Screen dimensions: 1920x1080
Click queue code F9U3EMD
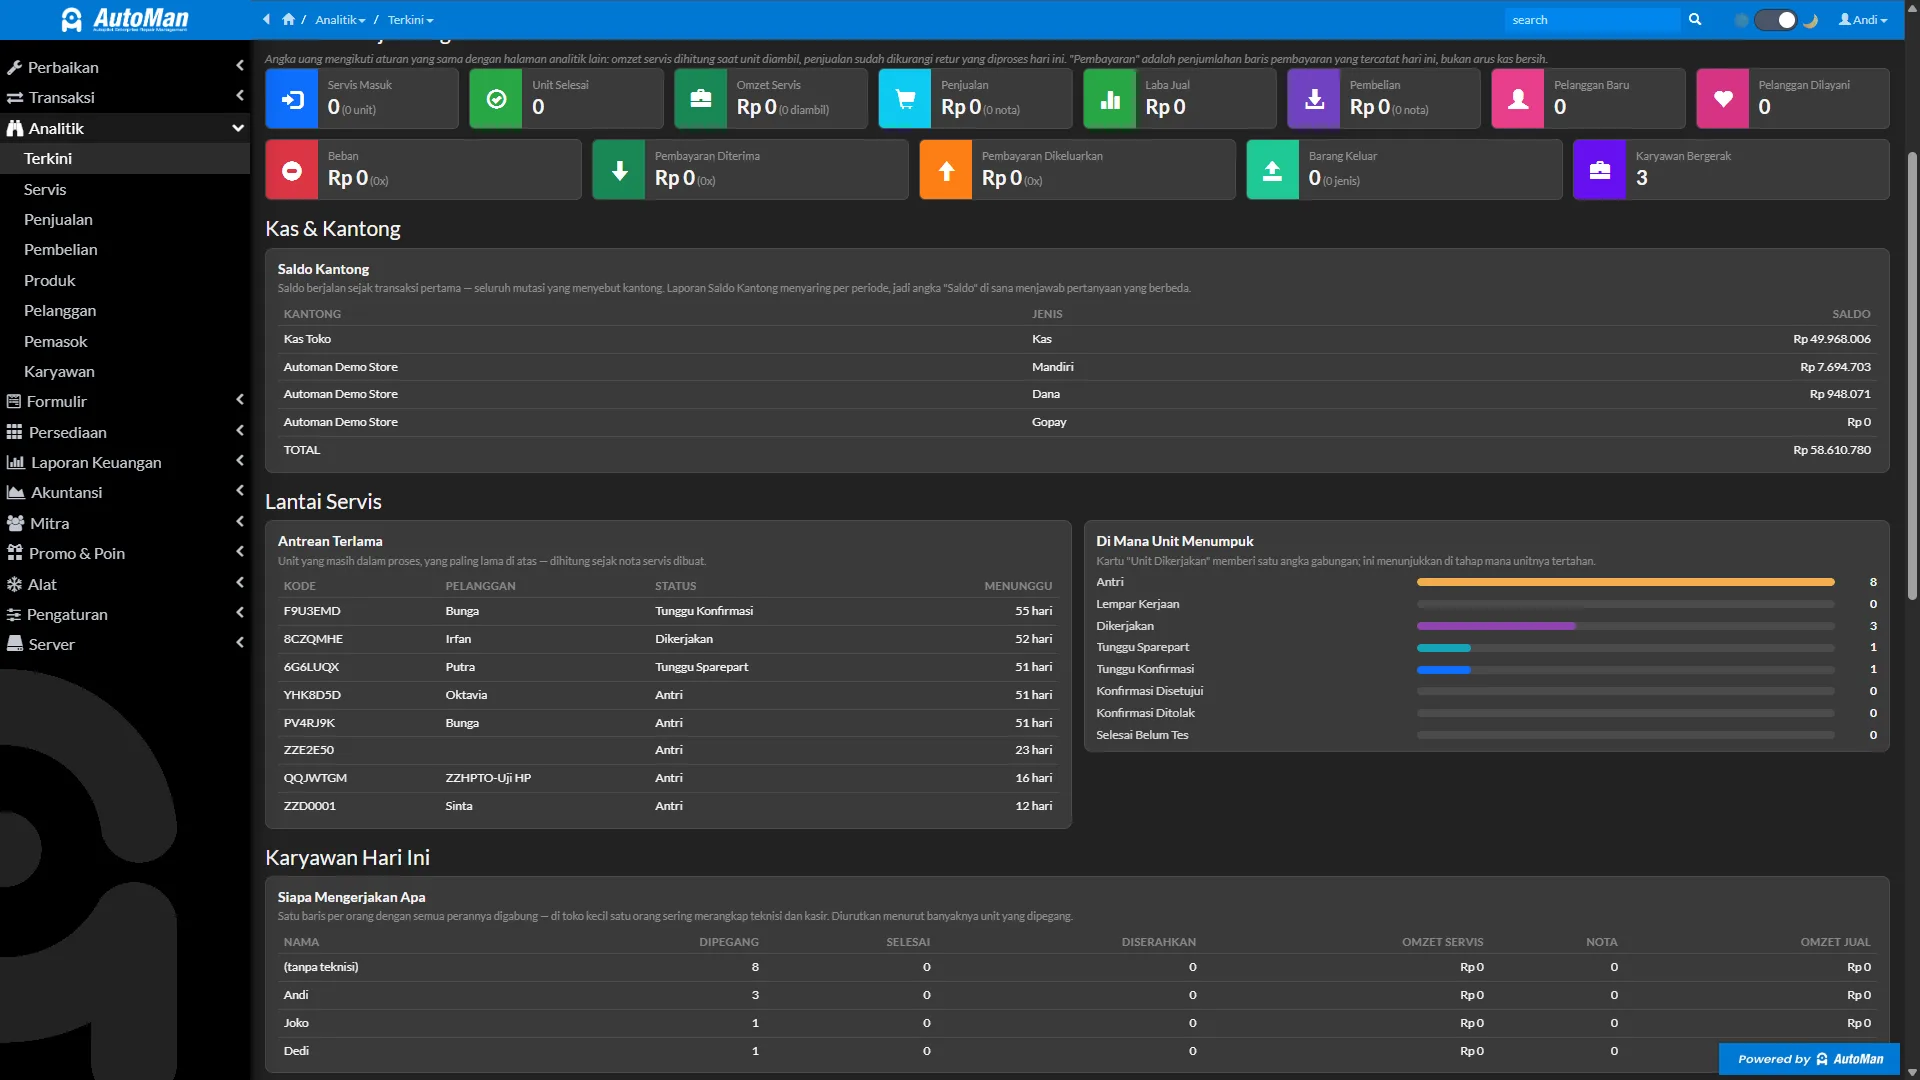click(312, 611)
